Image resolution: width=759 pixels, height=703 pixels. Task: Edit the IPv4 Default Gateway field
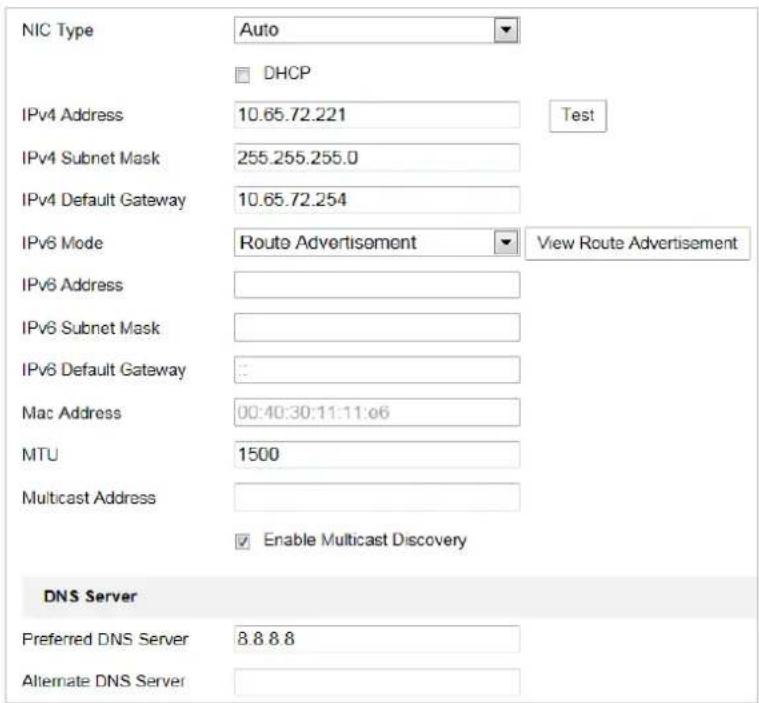click(377, 199)
